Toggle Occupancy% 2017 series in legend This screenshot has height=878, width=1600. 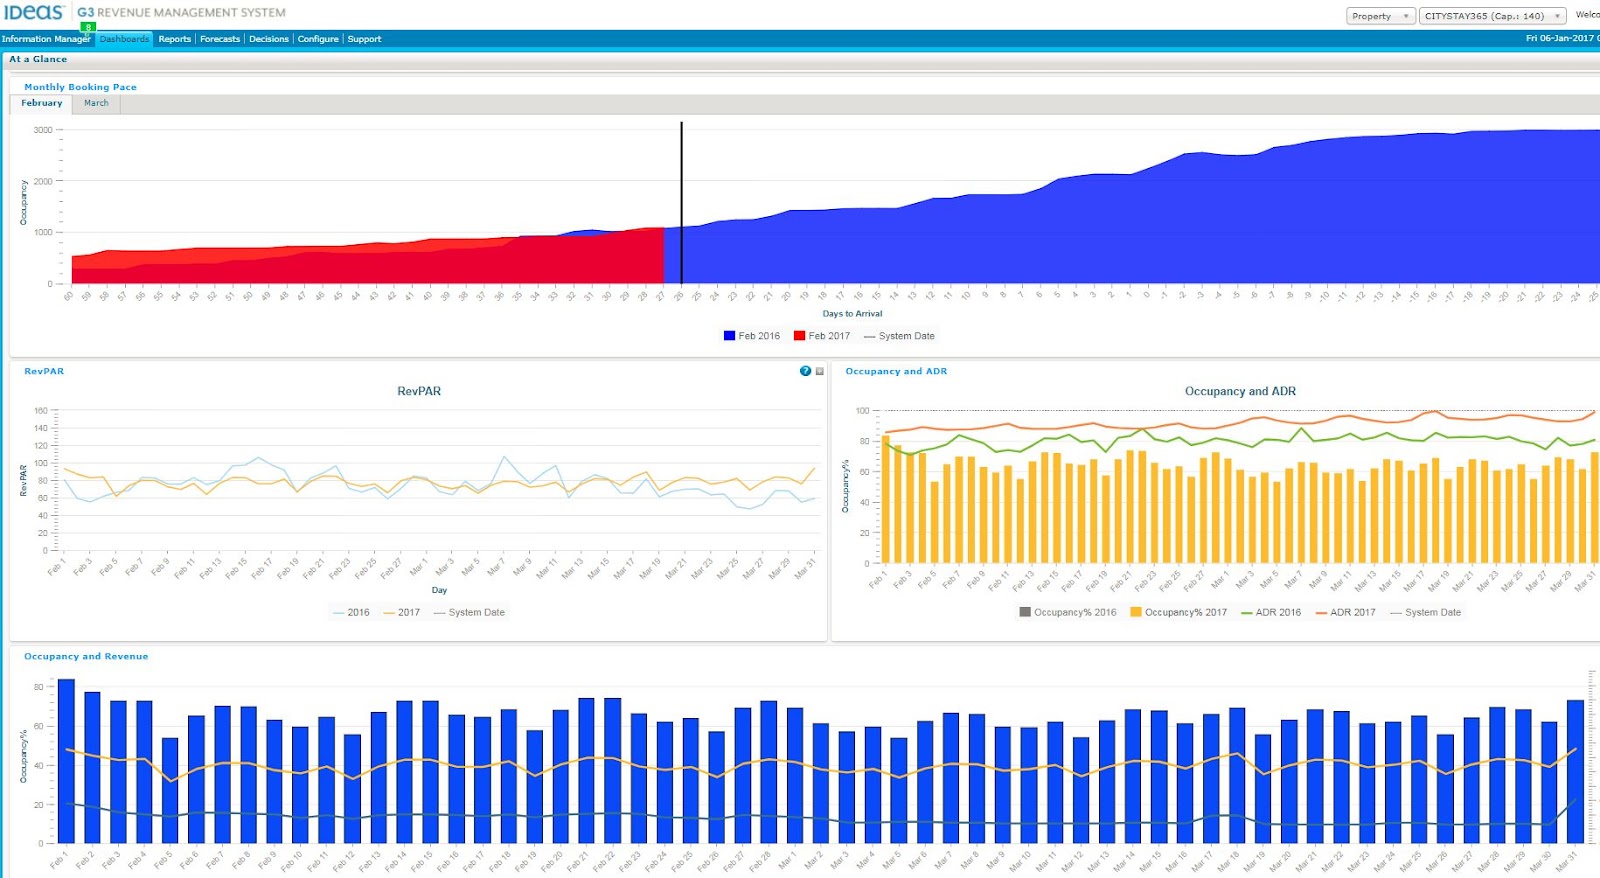pos(1178,612)
